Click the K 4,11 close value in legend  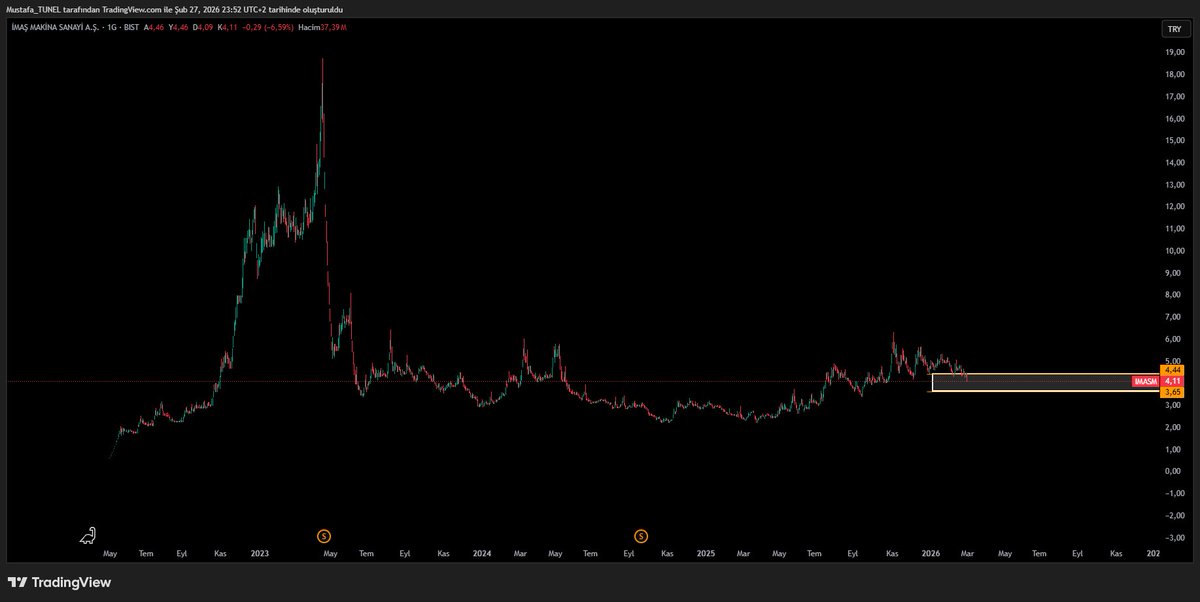[x=227, y=28]
